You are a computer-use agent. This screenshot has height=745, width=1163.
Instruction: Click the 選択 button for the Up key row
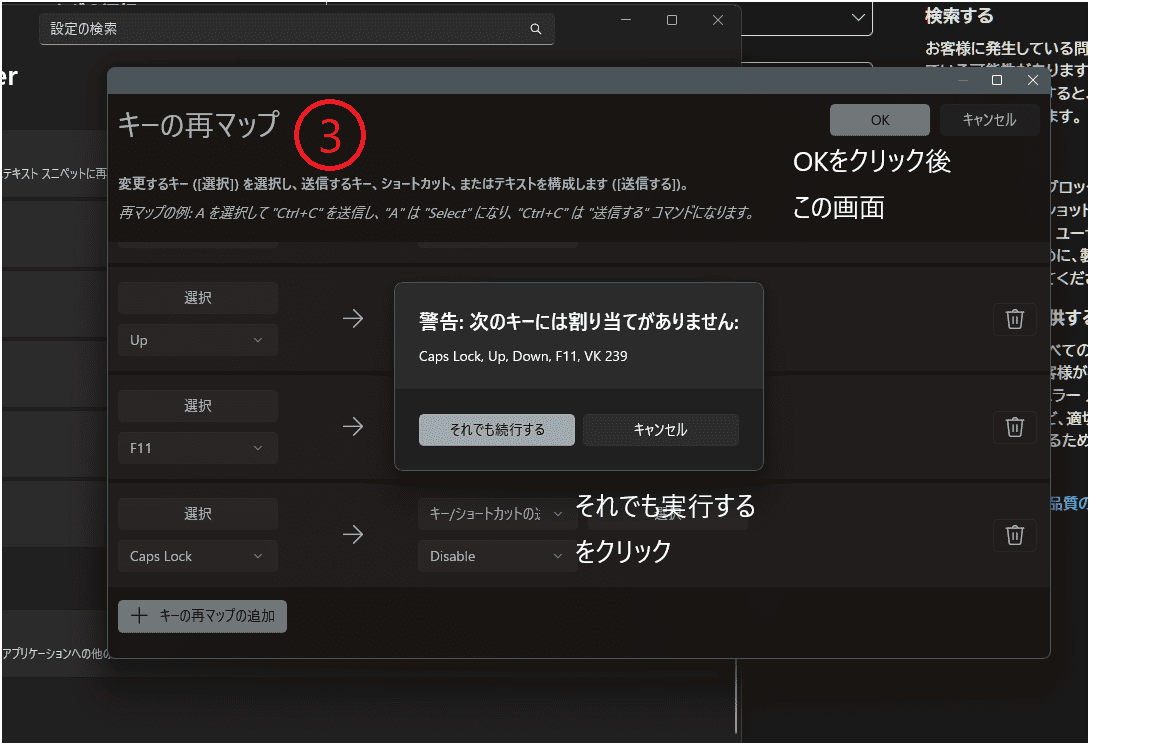click(x=197, y=297)
